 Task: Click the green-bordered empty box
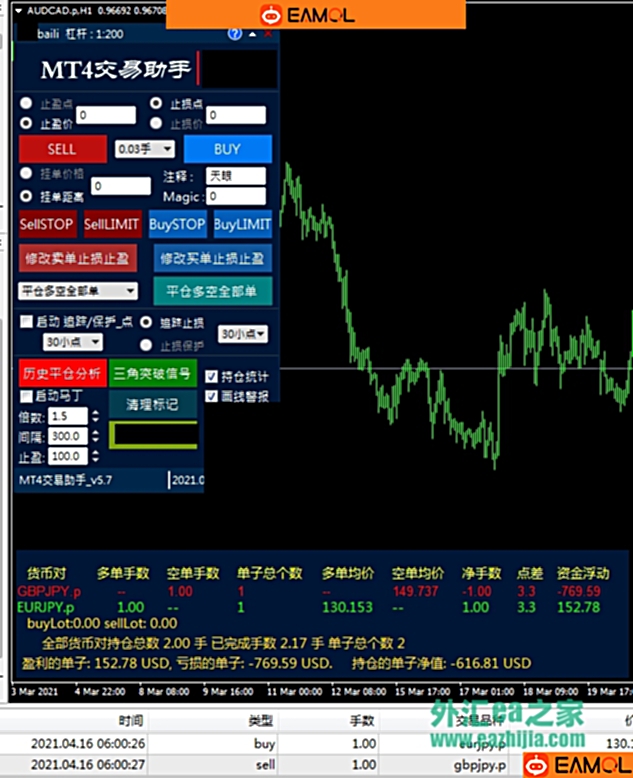153,435
